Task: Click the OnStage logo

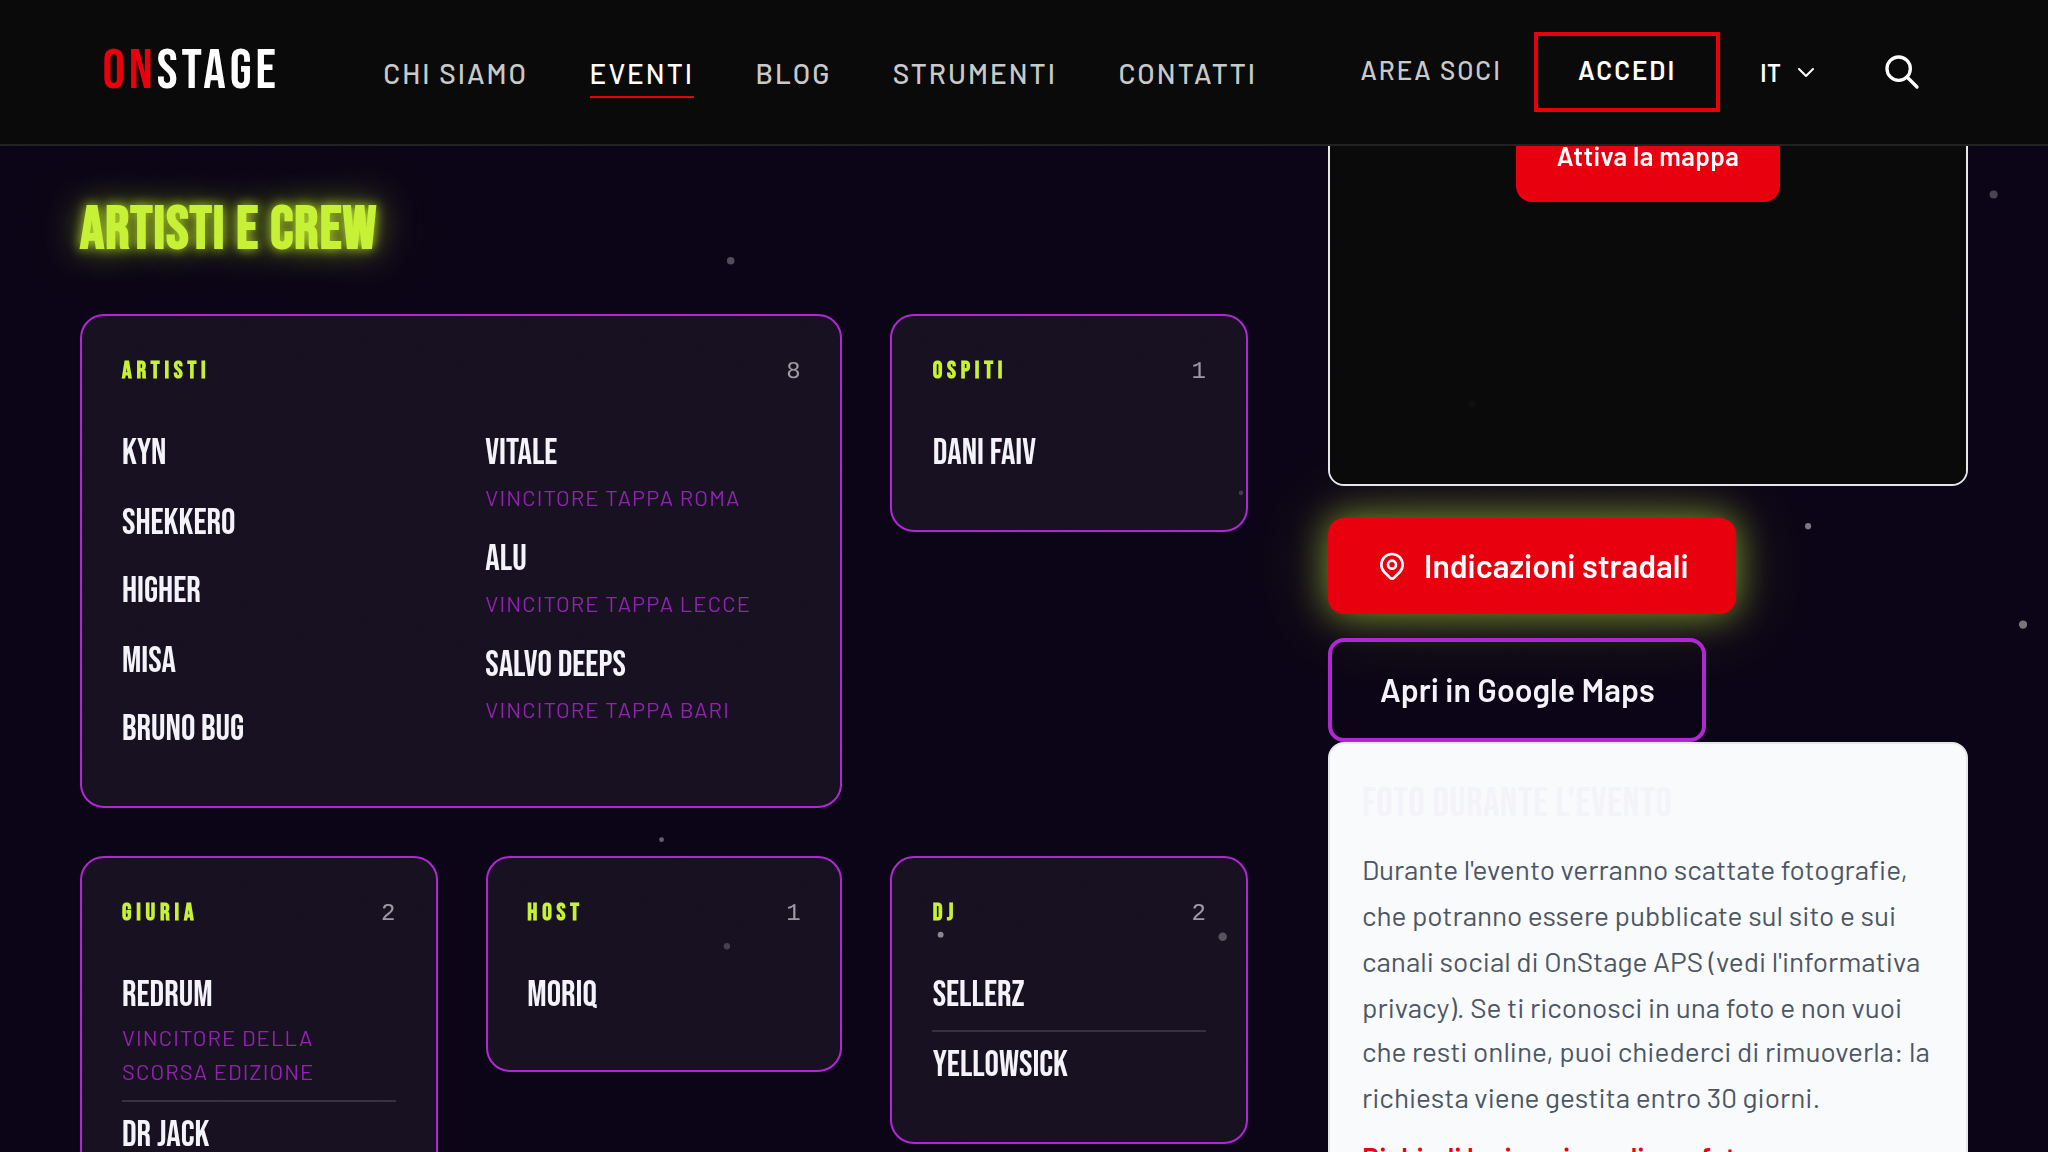Action: (x=190, y=70)
